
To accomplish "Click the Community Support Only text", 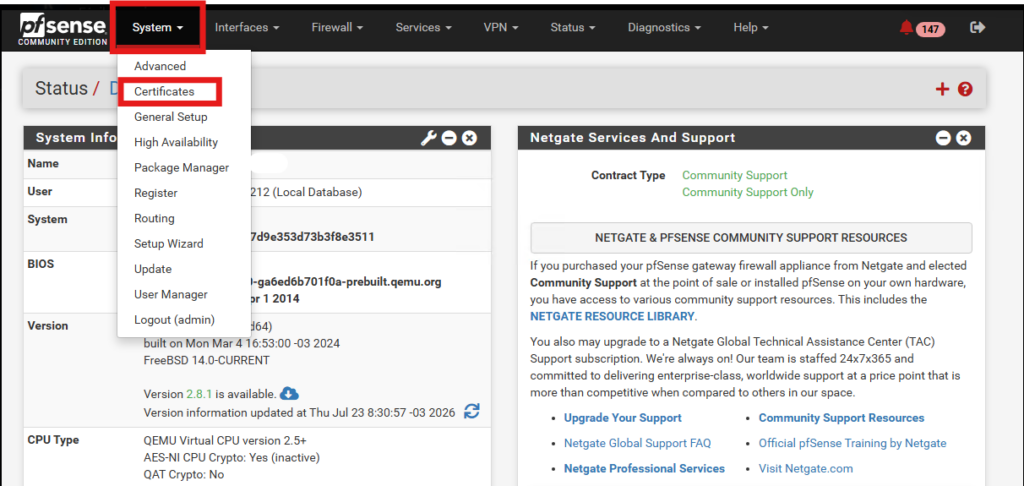I will [x=748, y=192].
